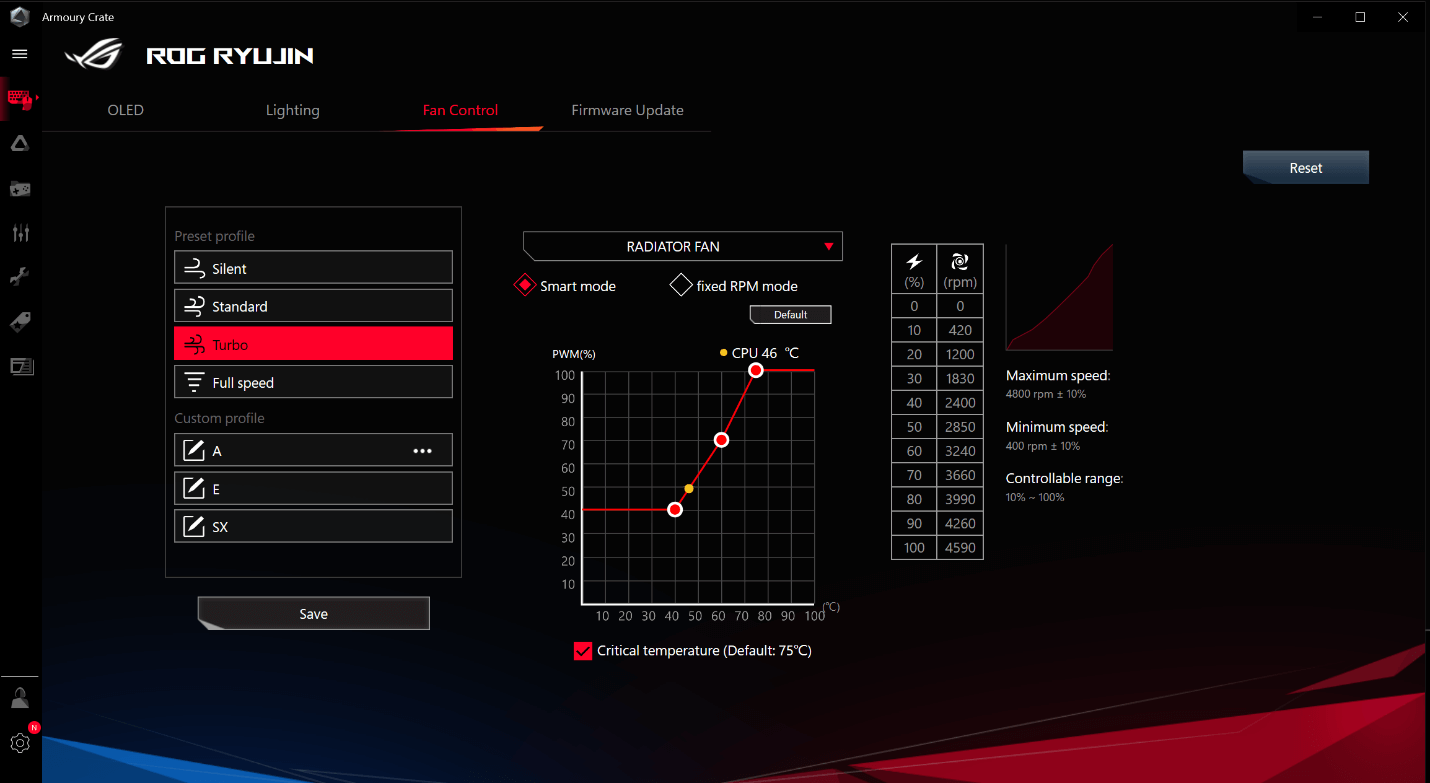Click the 420 rpm table cell
Viewport: 1430px width, 783px height.
[960, 330]
